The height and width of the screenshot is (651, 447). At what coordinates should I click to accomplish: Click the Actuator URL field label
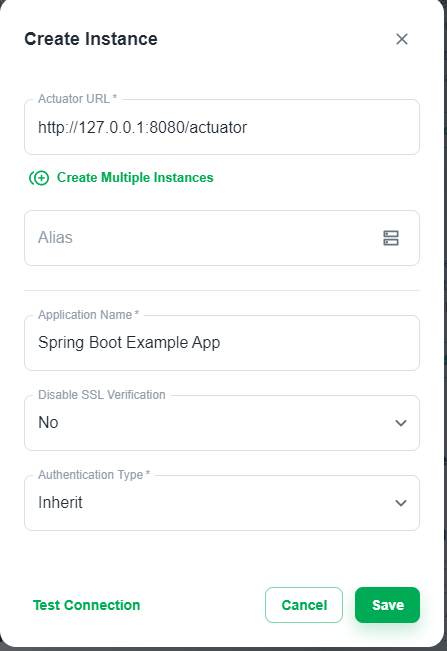coord(77,99)
